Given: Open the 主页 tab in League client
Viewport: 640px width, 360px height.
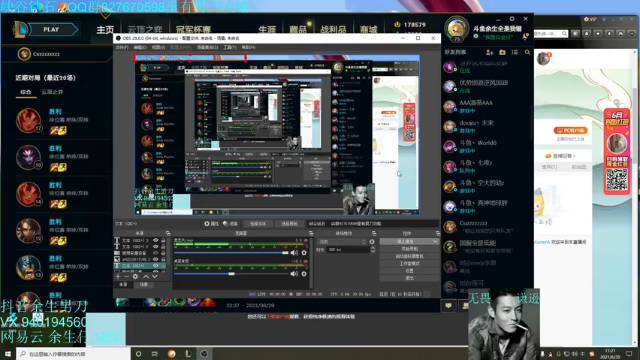Looking at the screenshot, I should 105,29.
